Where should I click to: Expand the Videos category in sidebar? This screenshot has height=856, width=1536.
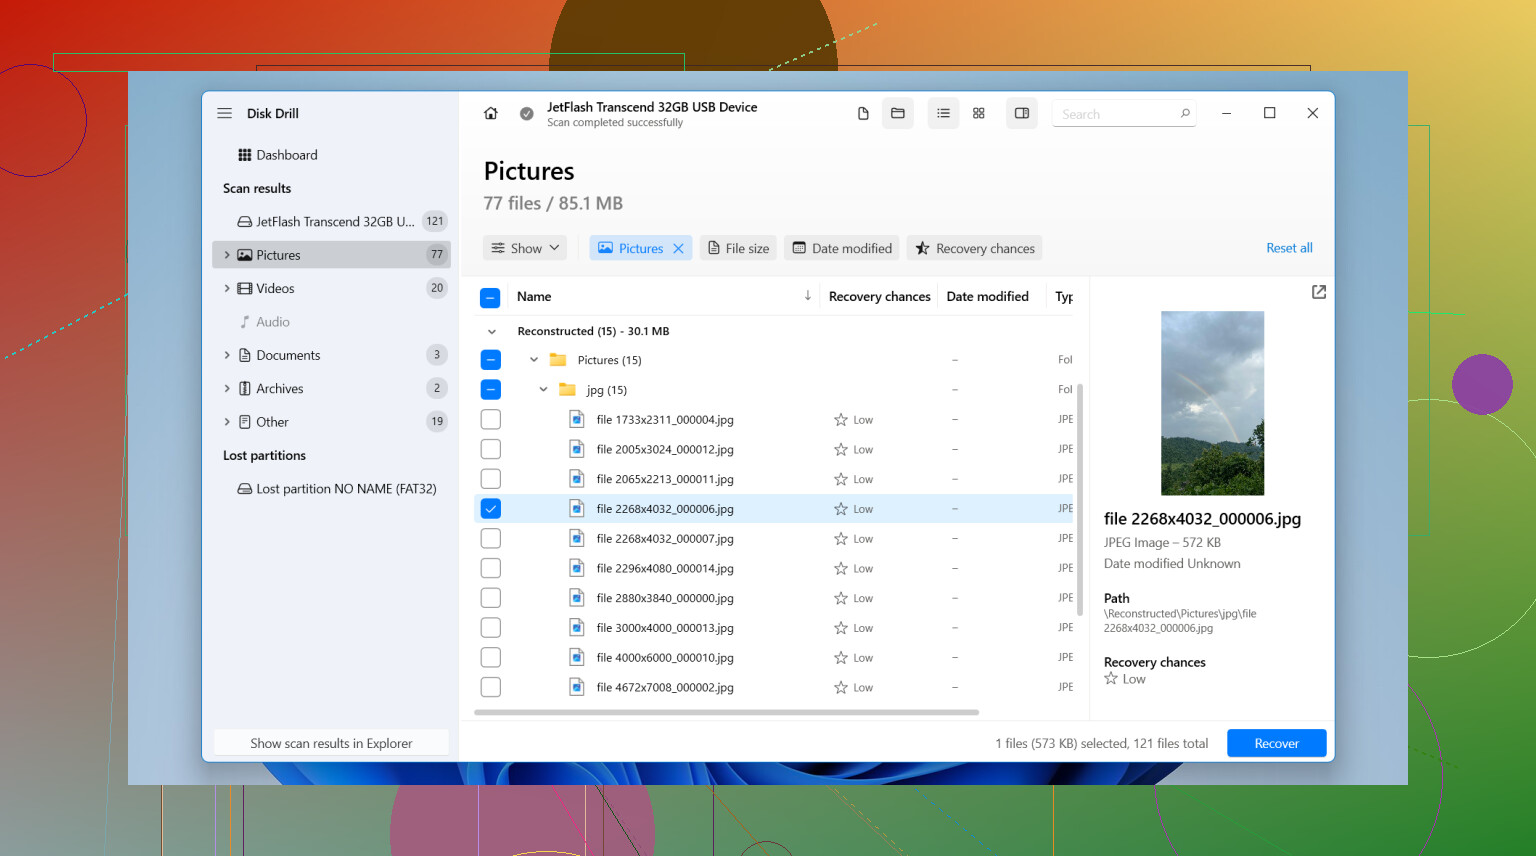(227, 288)
